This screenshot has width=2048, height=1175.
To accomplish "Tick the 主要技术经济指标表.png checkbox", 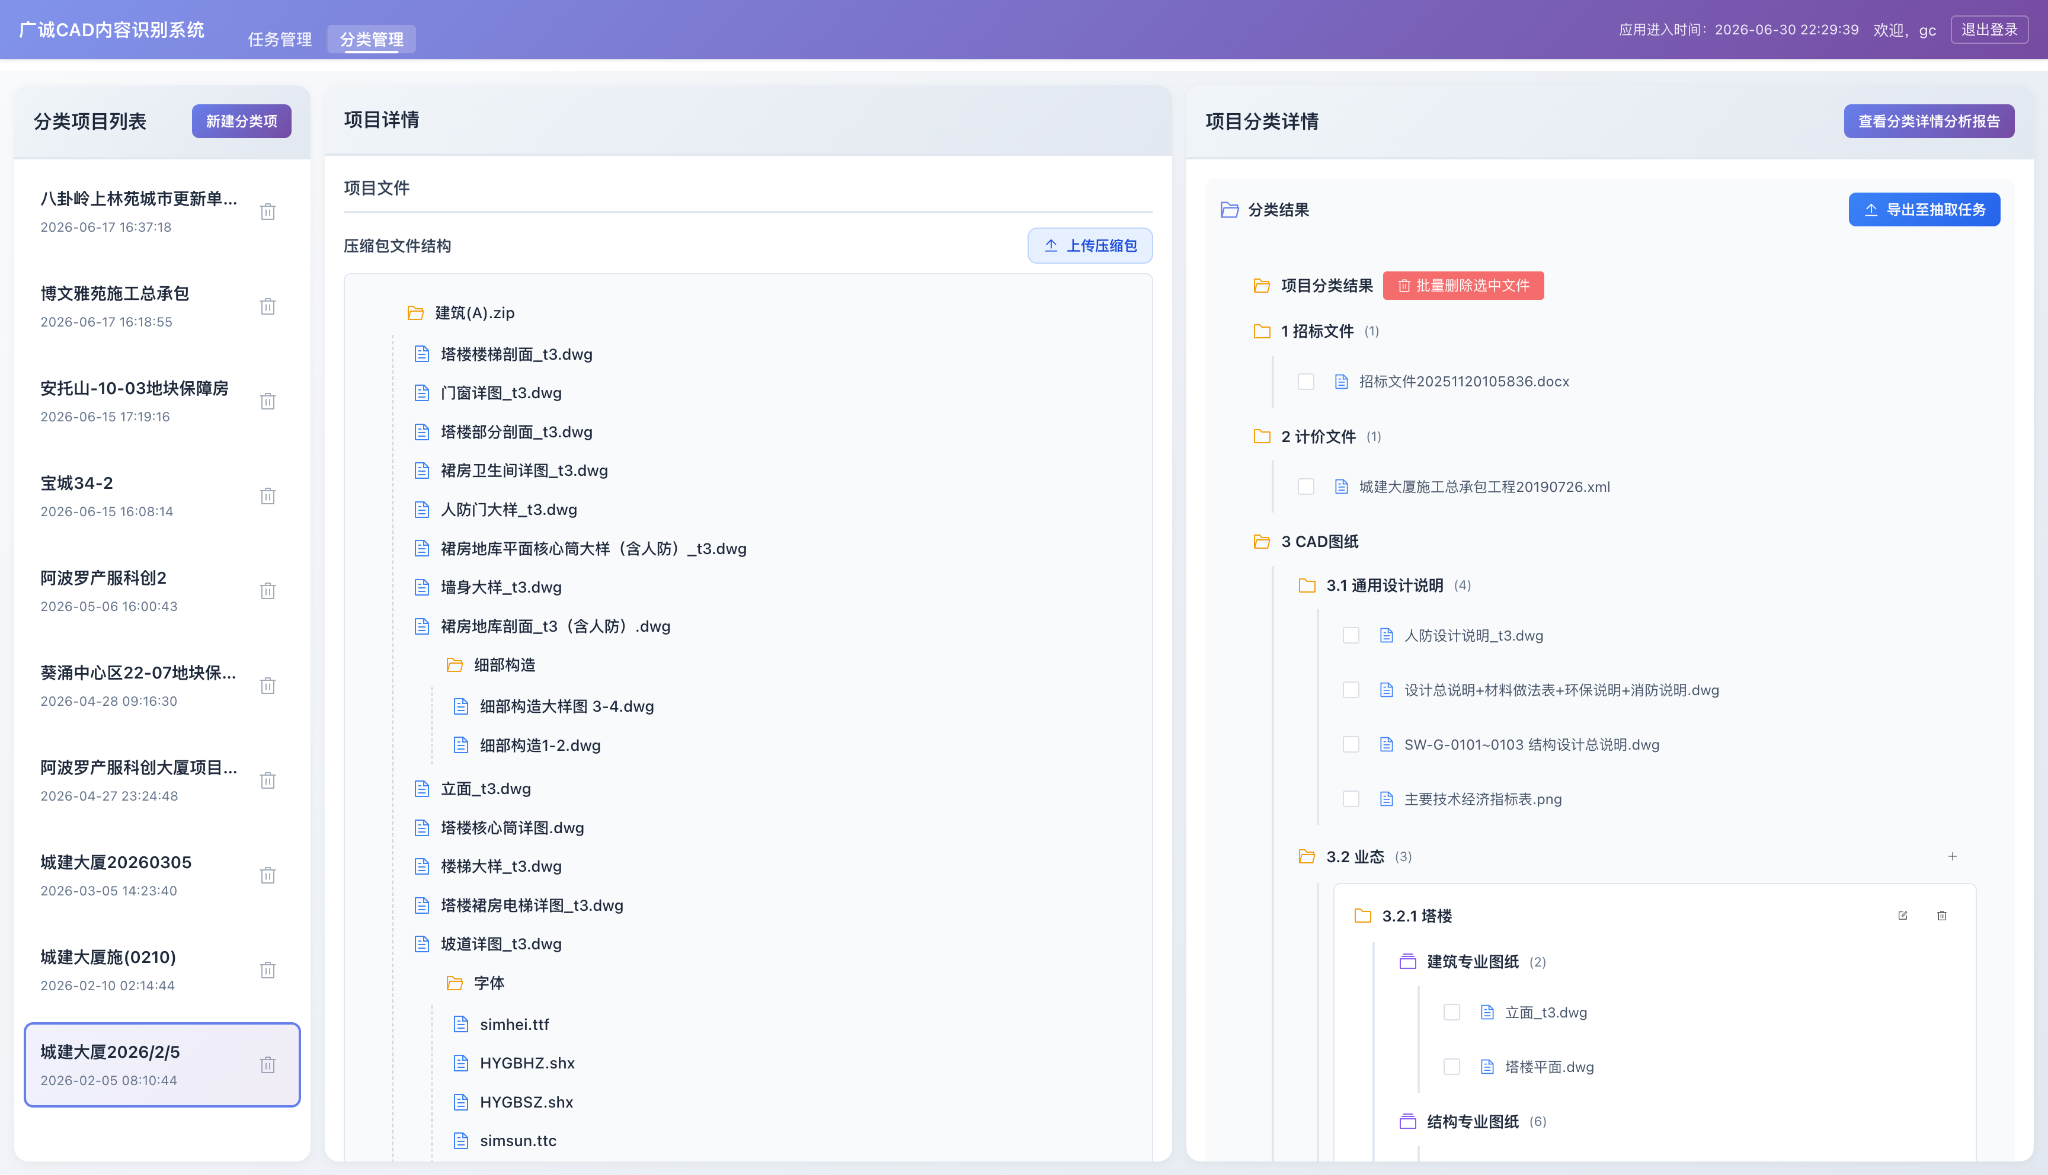I will (x=1351, y=799).
